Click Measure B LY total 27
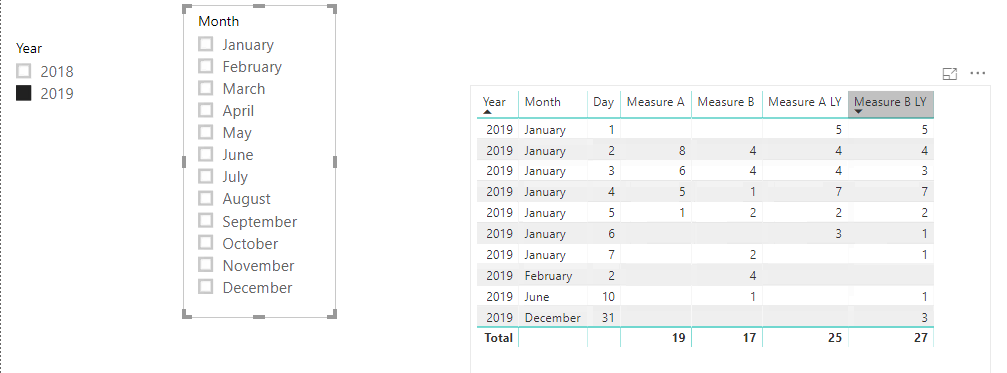 [x=921, y=338]
